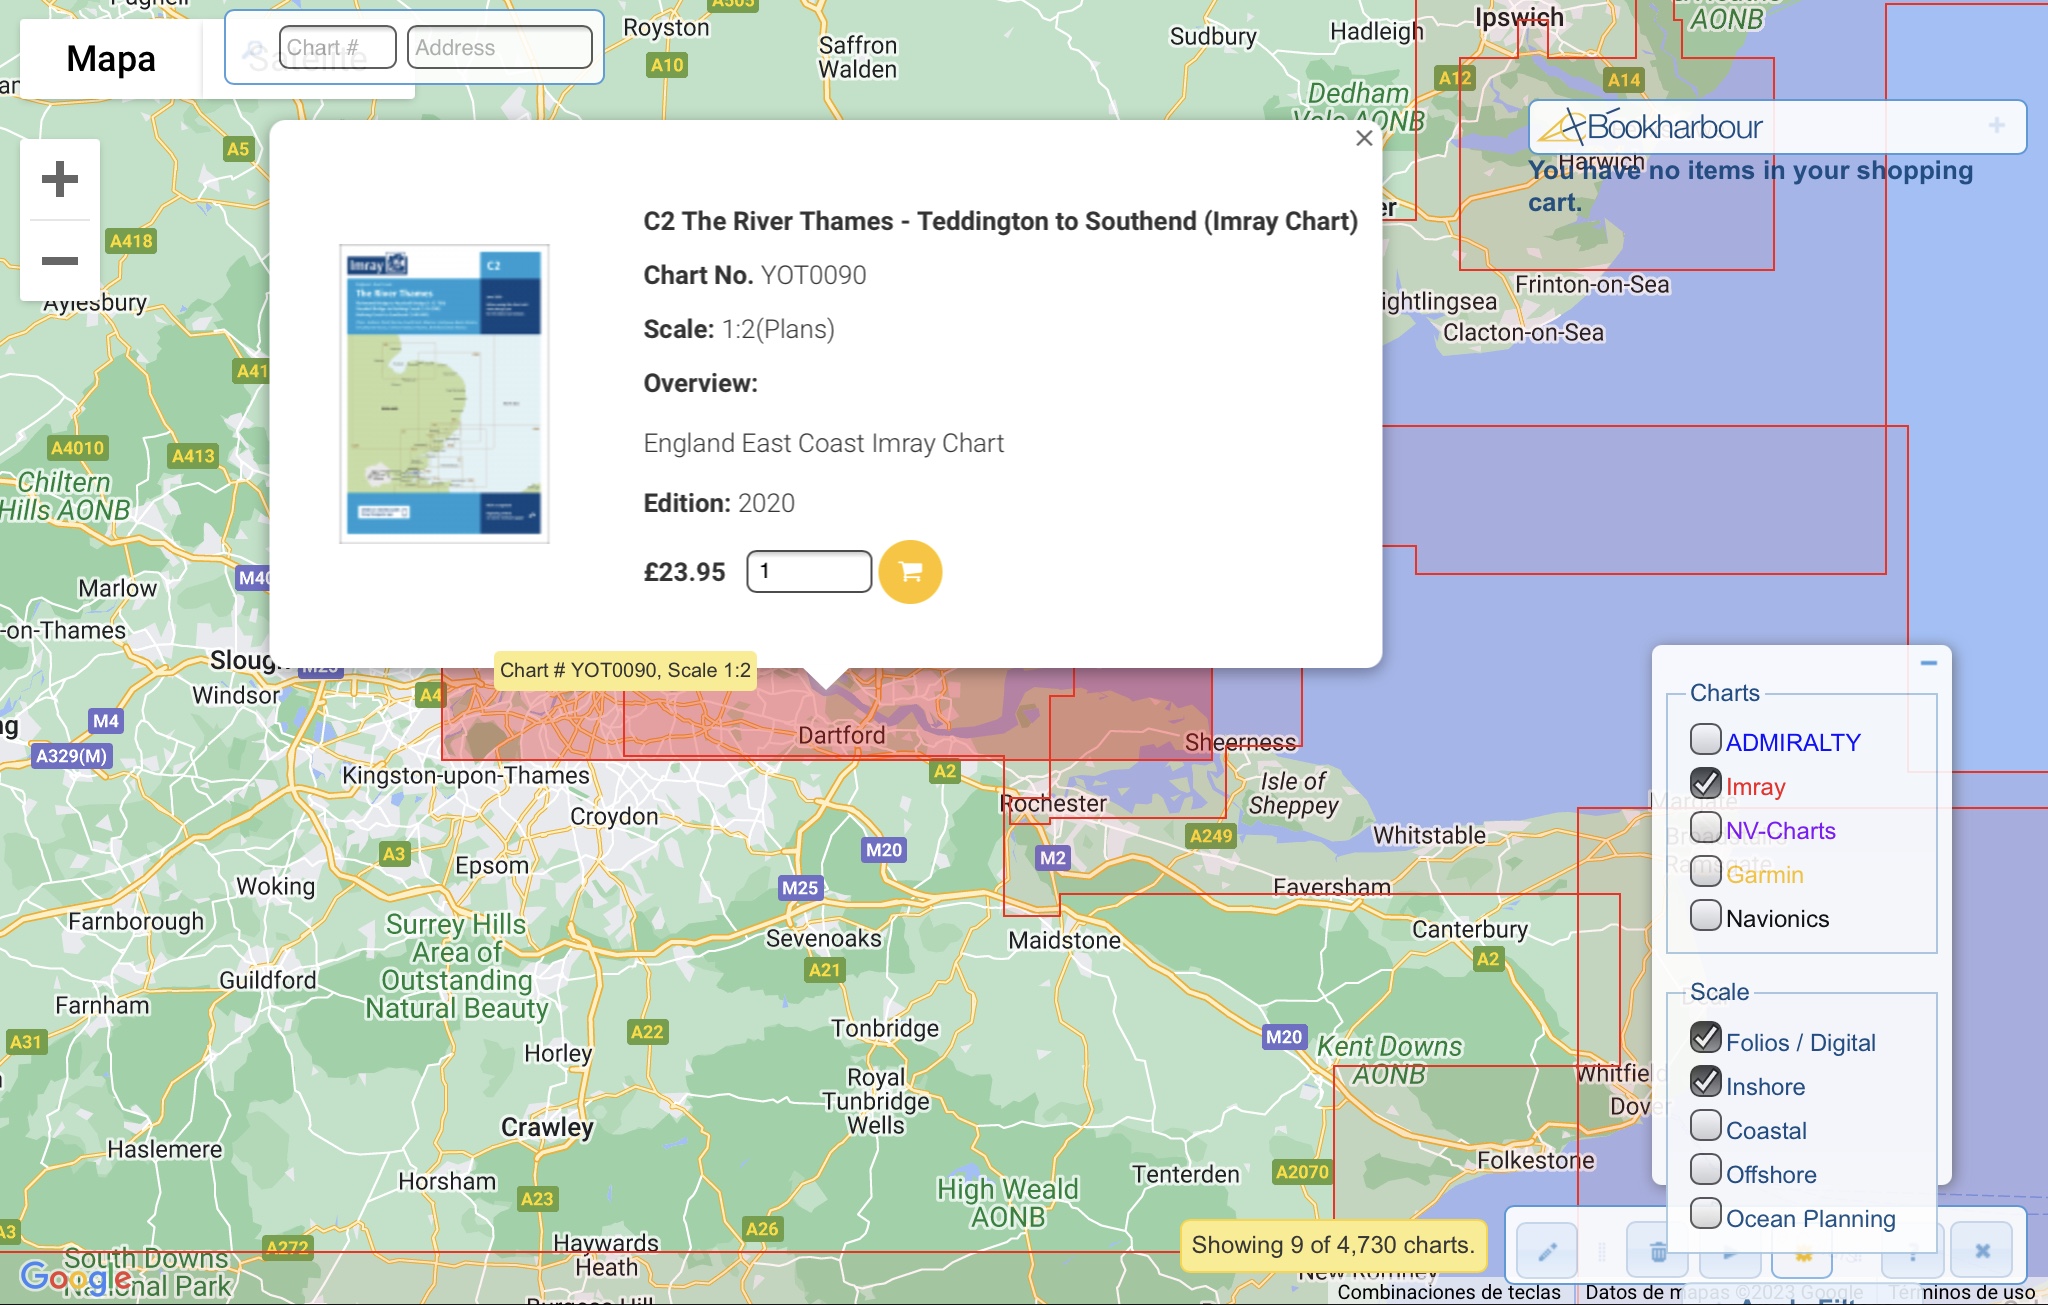The image size is (2048, 1305).
Task: Collapse the Charts filter panel
Action: [x=1928, y=663]
